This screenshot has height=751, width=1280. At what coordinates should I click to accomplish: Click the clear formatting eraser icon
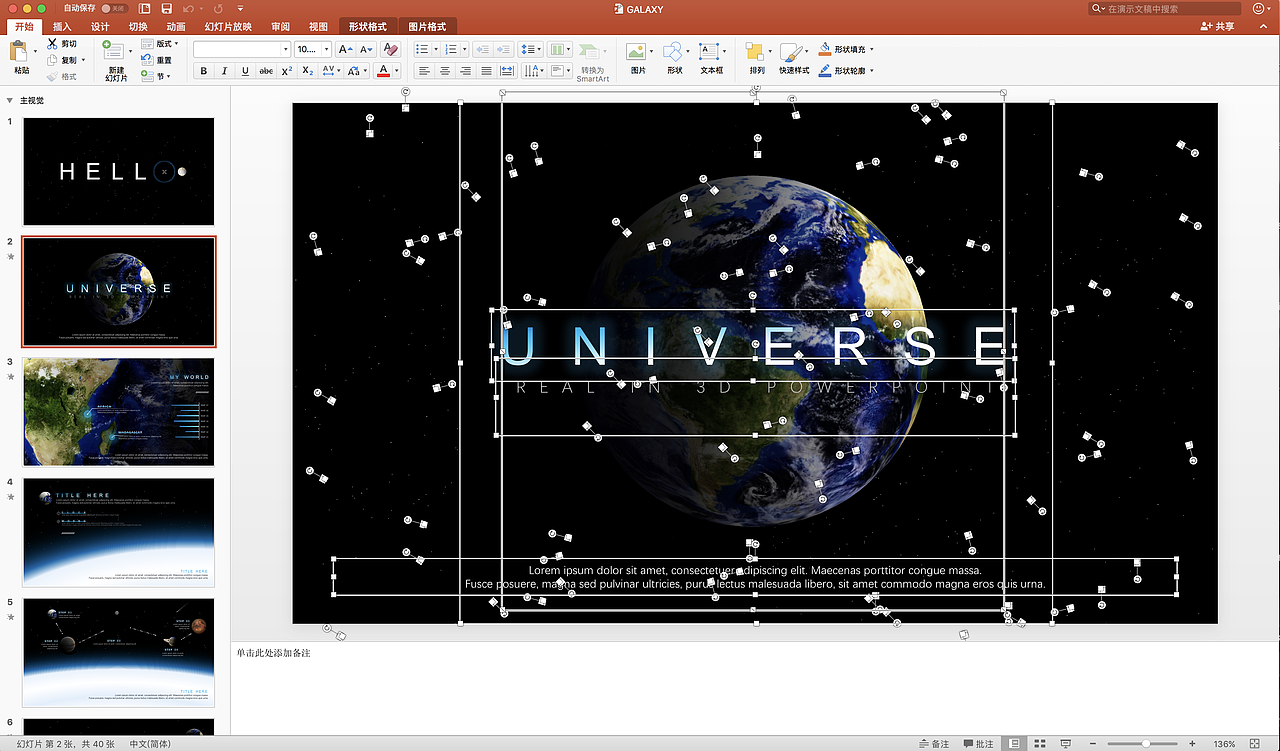coord(390,49)
